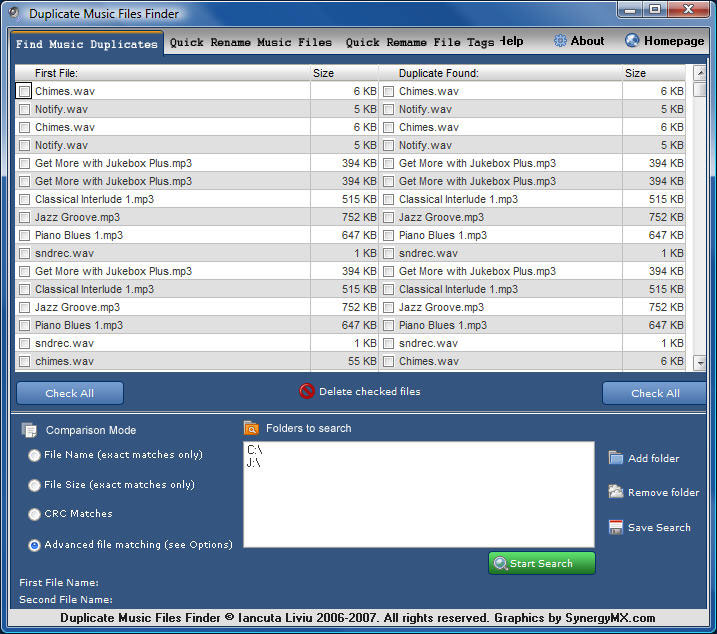717x634 pixels.
Task: Open the Help menu item
Action: pos(511,41)
